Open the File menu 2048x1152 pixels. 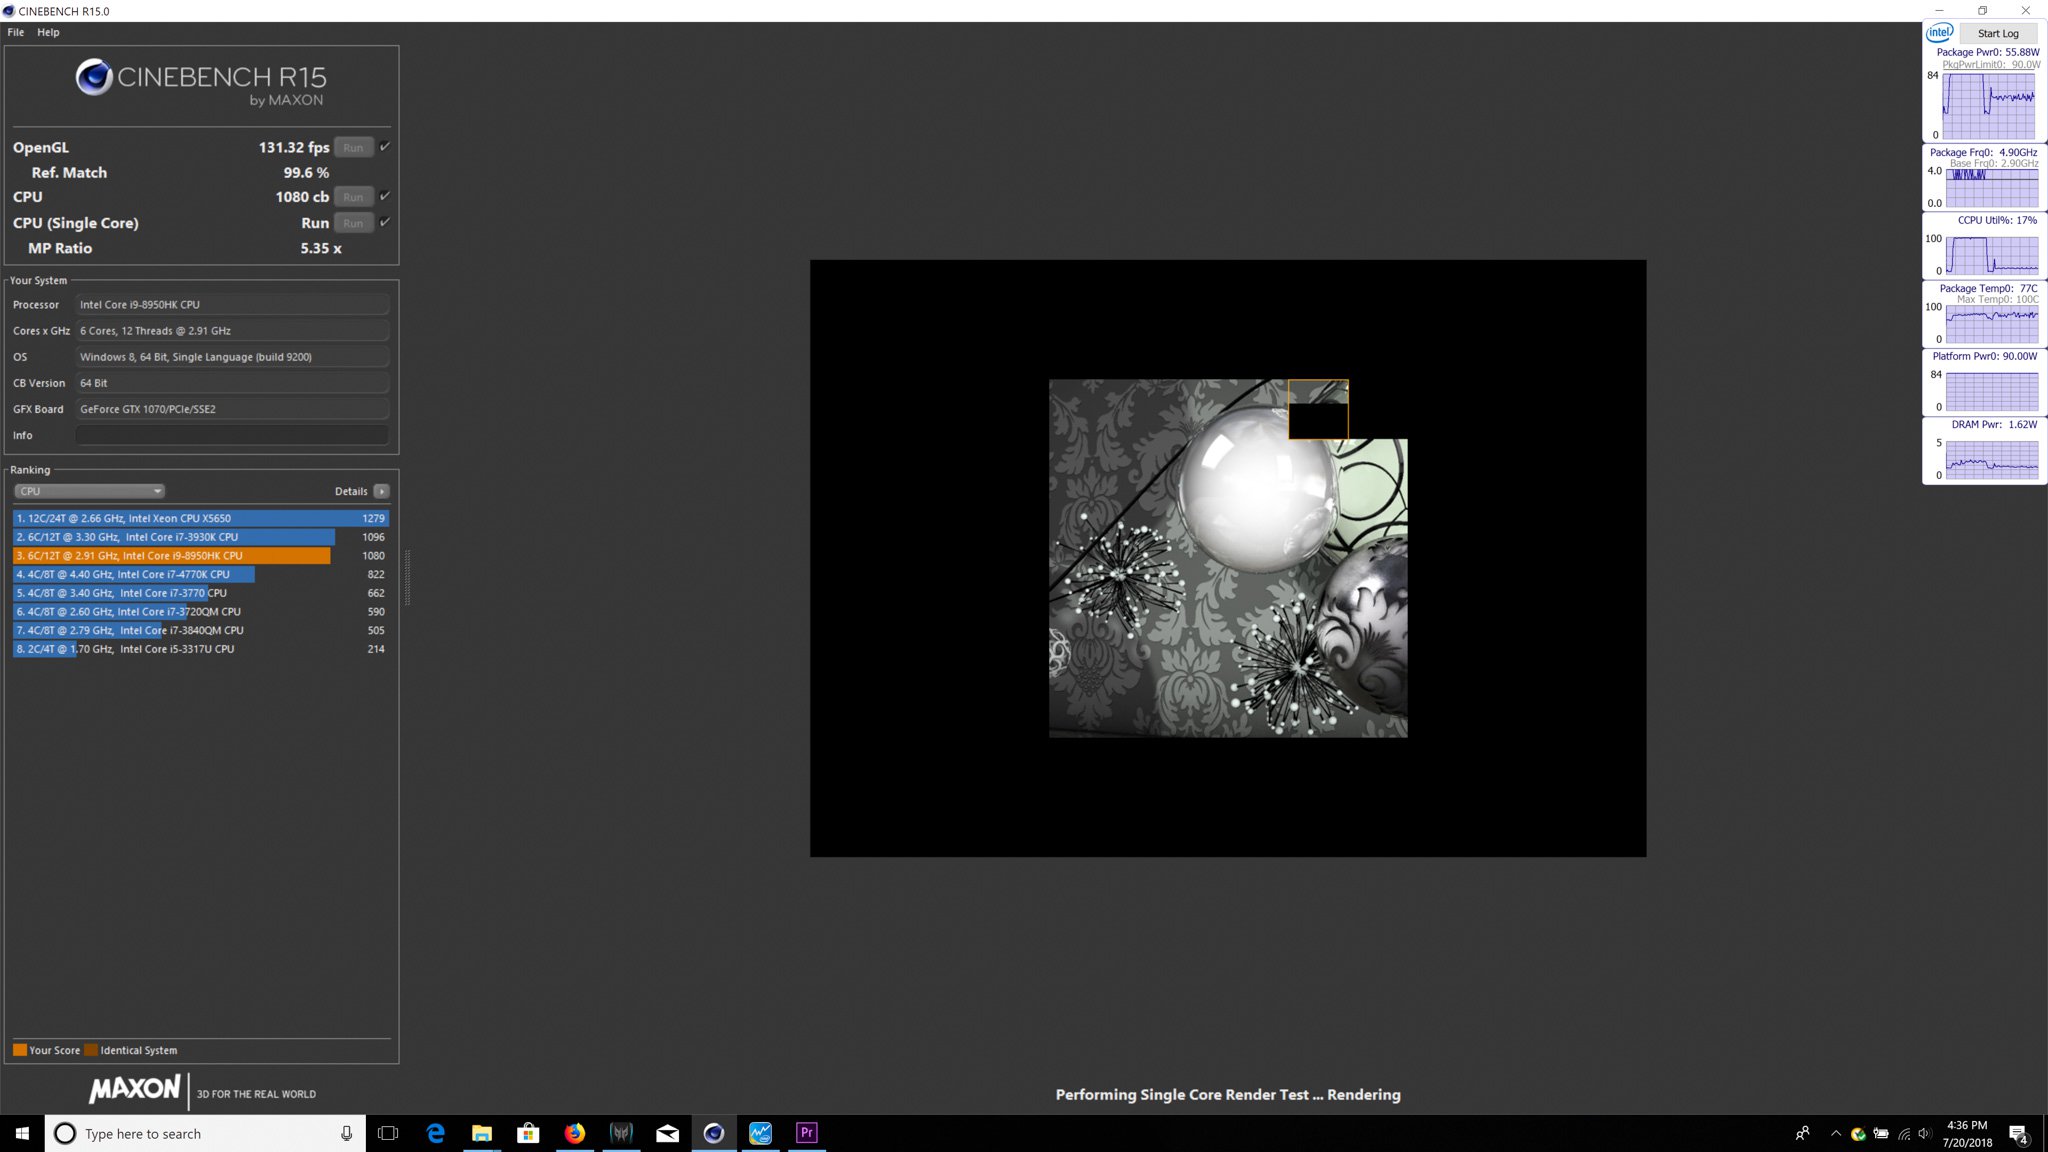(16, 32)
